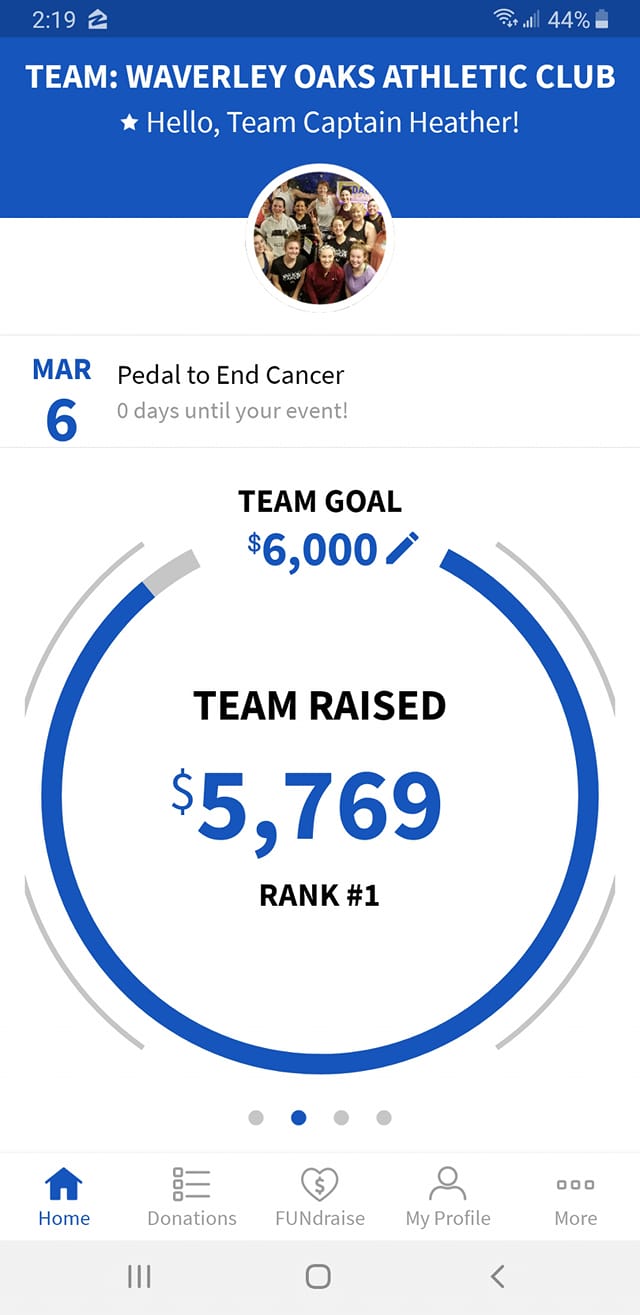The width and height of the screenshot is (640, 1315).
Task: Tap the MAR 6 event date
Action: tap(61, 398)
